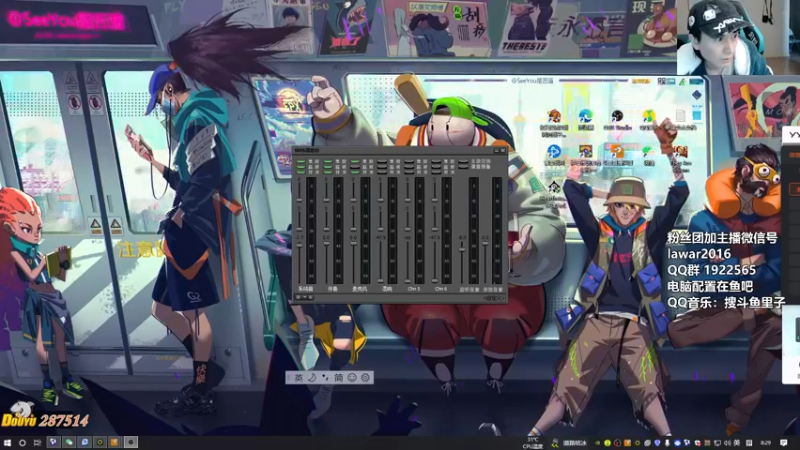Move the middle small slider of 麦克风

(354, 229)
